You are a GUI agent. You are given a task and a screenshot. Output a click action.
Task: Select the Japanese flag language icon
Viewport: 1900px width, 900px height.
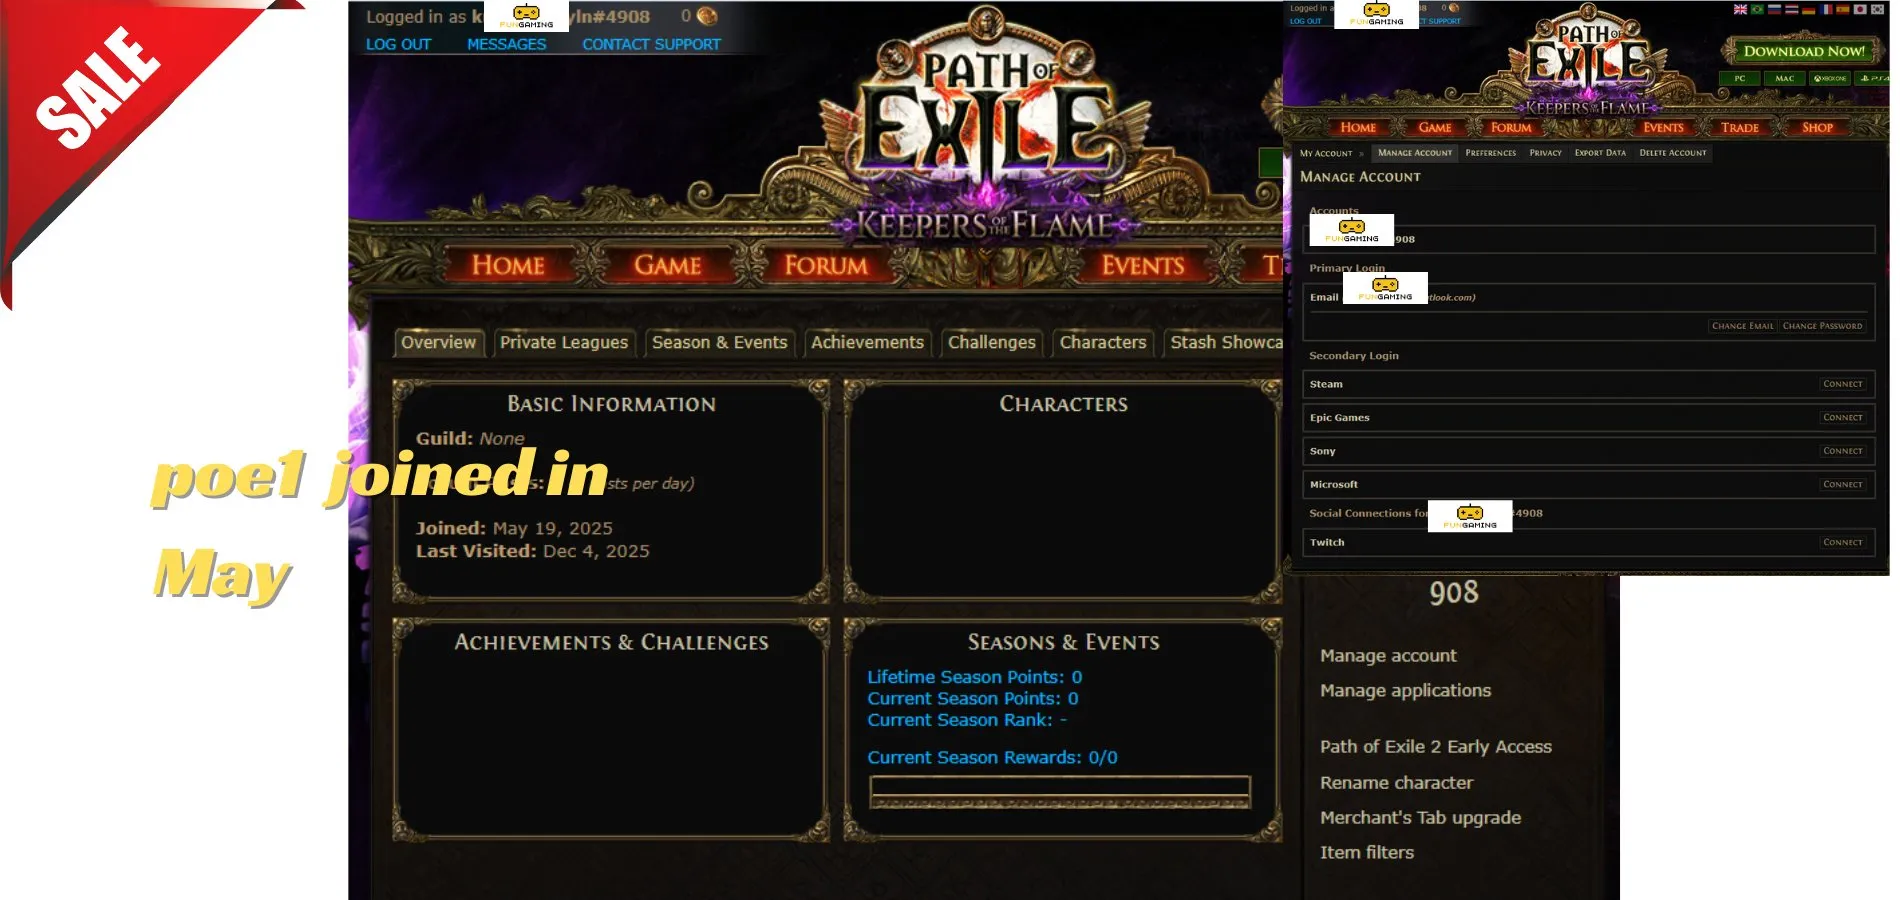(x=1860, y=9)
